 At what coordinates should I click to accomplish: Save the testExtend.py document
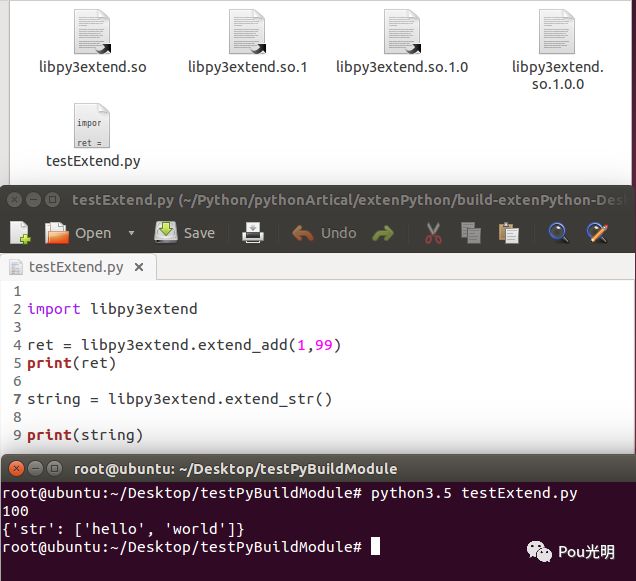coord(185,232)
